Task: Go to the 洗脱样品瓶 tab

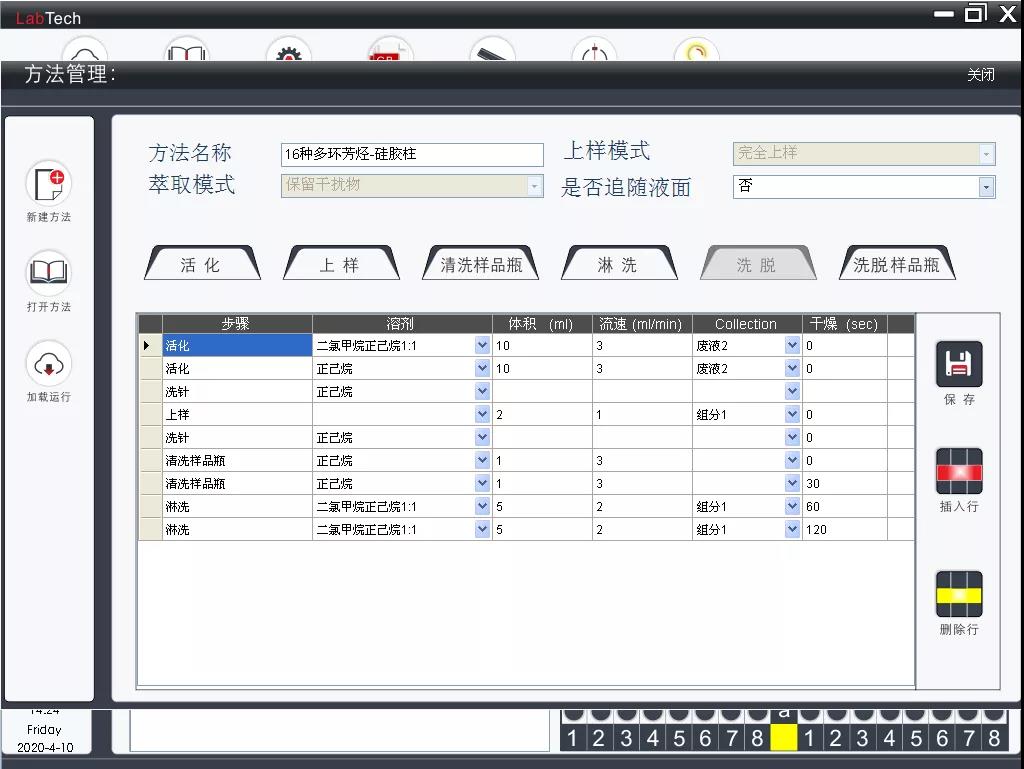Action: pyautogui.click(x=896, y=265)
